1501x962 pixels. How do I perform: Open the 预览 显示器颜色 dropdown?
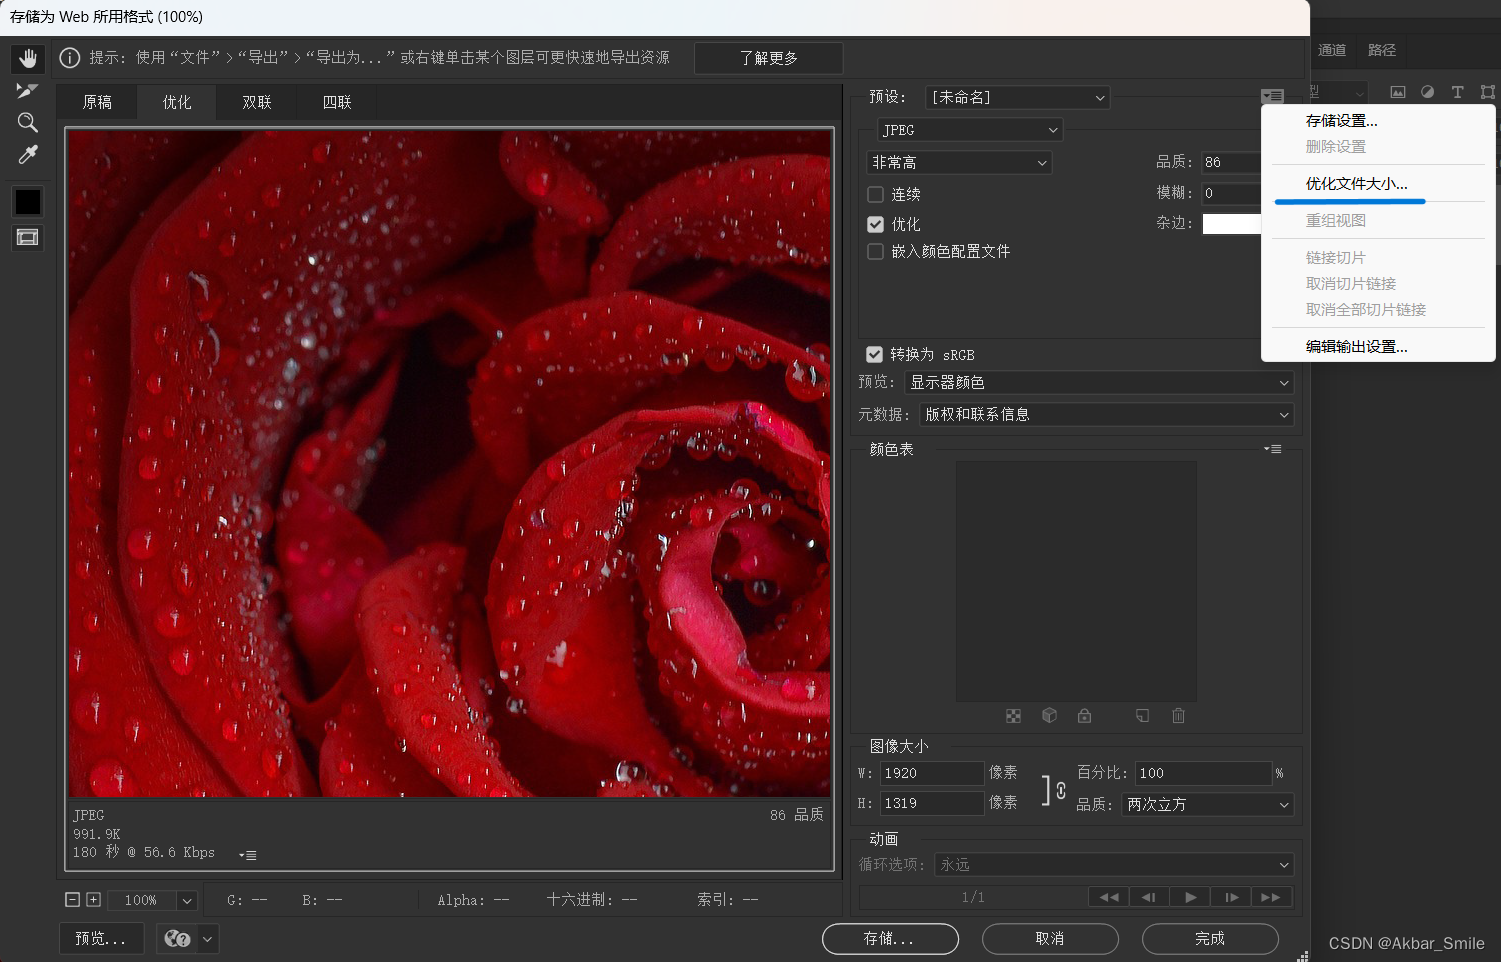1099,383
